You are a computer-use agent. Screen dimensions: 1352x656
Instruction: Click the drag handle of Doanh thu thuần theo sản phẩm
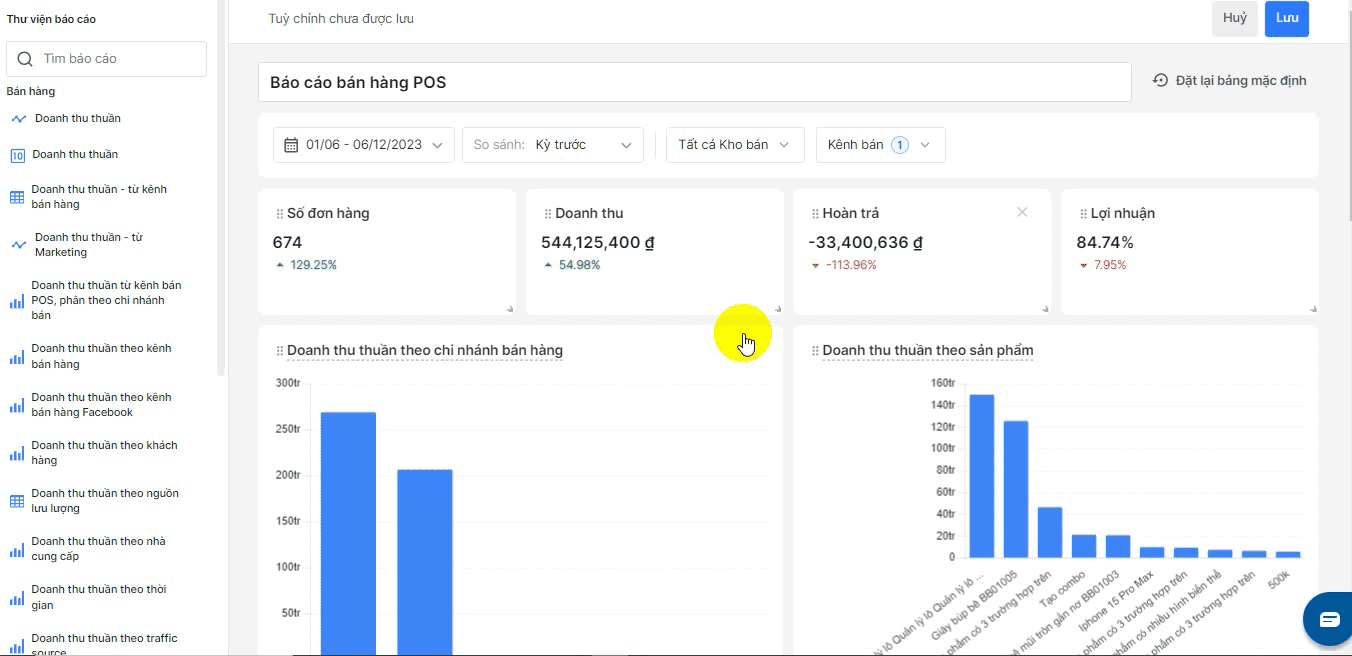coord(815,351)
